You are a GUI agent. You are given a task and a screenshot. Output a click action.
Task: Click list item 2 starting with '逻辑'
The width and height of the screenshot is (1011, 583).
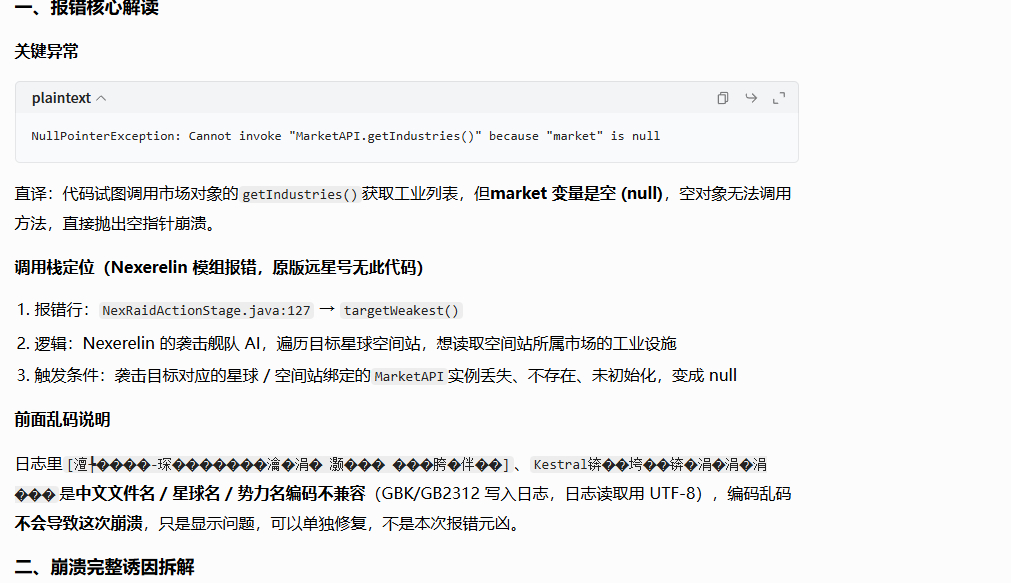click(x=355, y=344)
